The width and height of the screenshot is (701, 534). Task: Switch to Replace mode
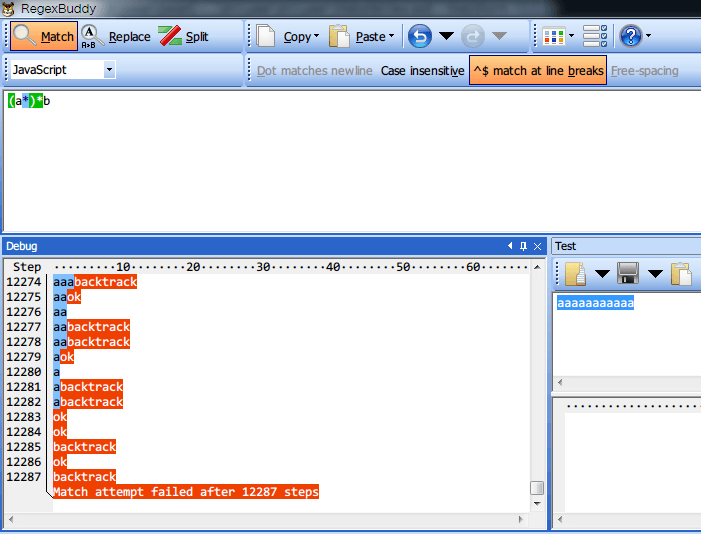pyautogui.click(x=115, y=36)
